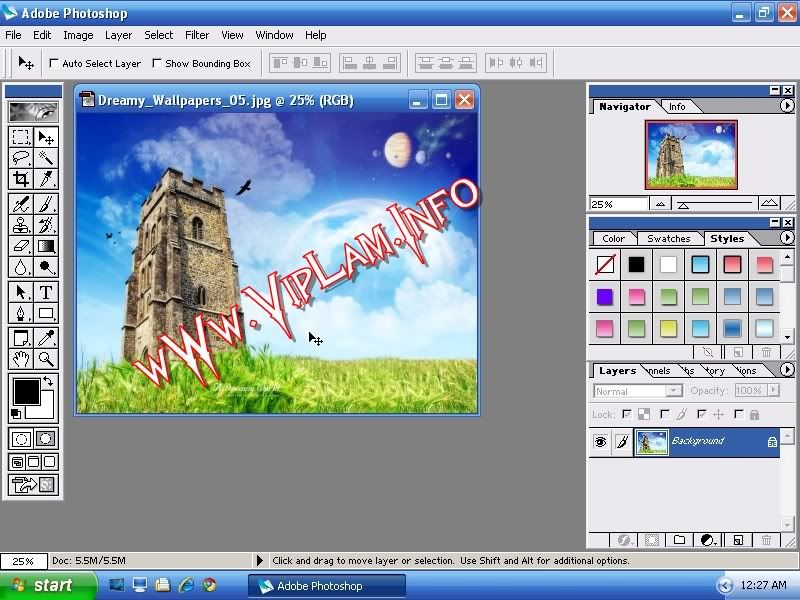Hide the Background layer using the eye icon
Viewport: 800px width, 600px height.
tap(601, 442)
